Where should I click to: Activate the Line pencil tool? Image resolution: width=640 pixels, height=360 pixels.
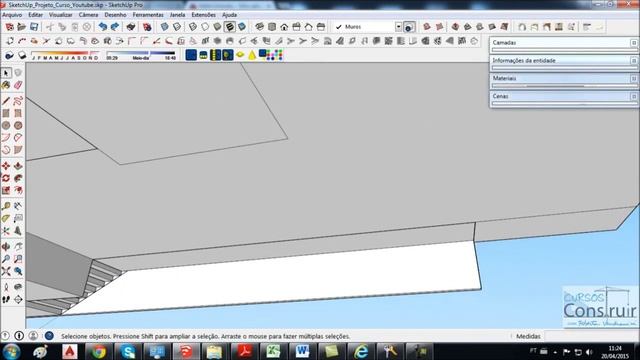(6, 101)
